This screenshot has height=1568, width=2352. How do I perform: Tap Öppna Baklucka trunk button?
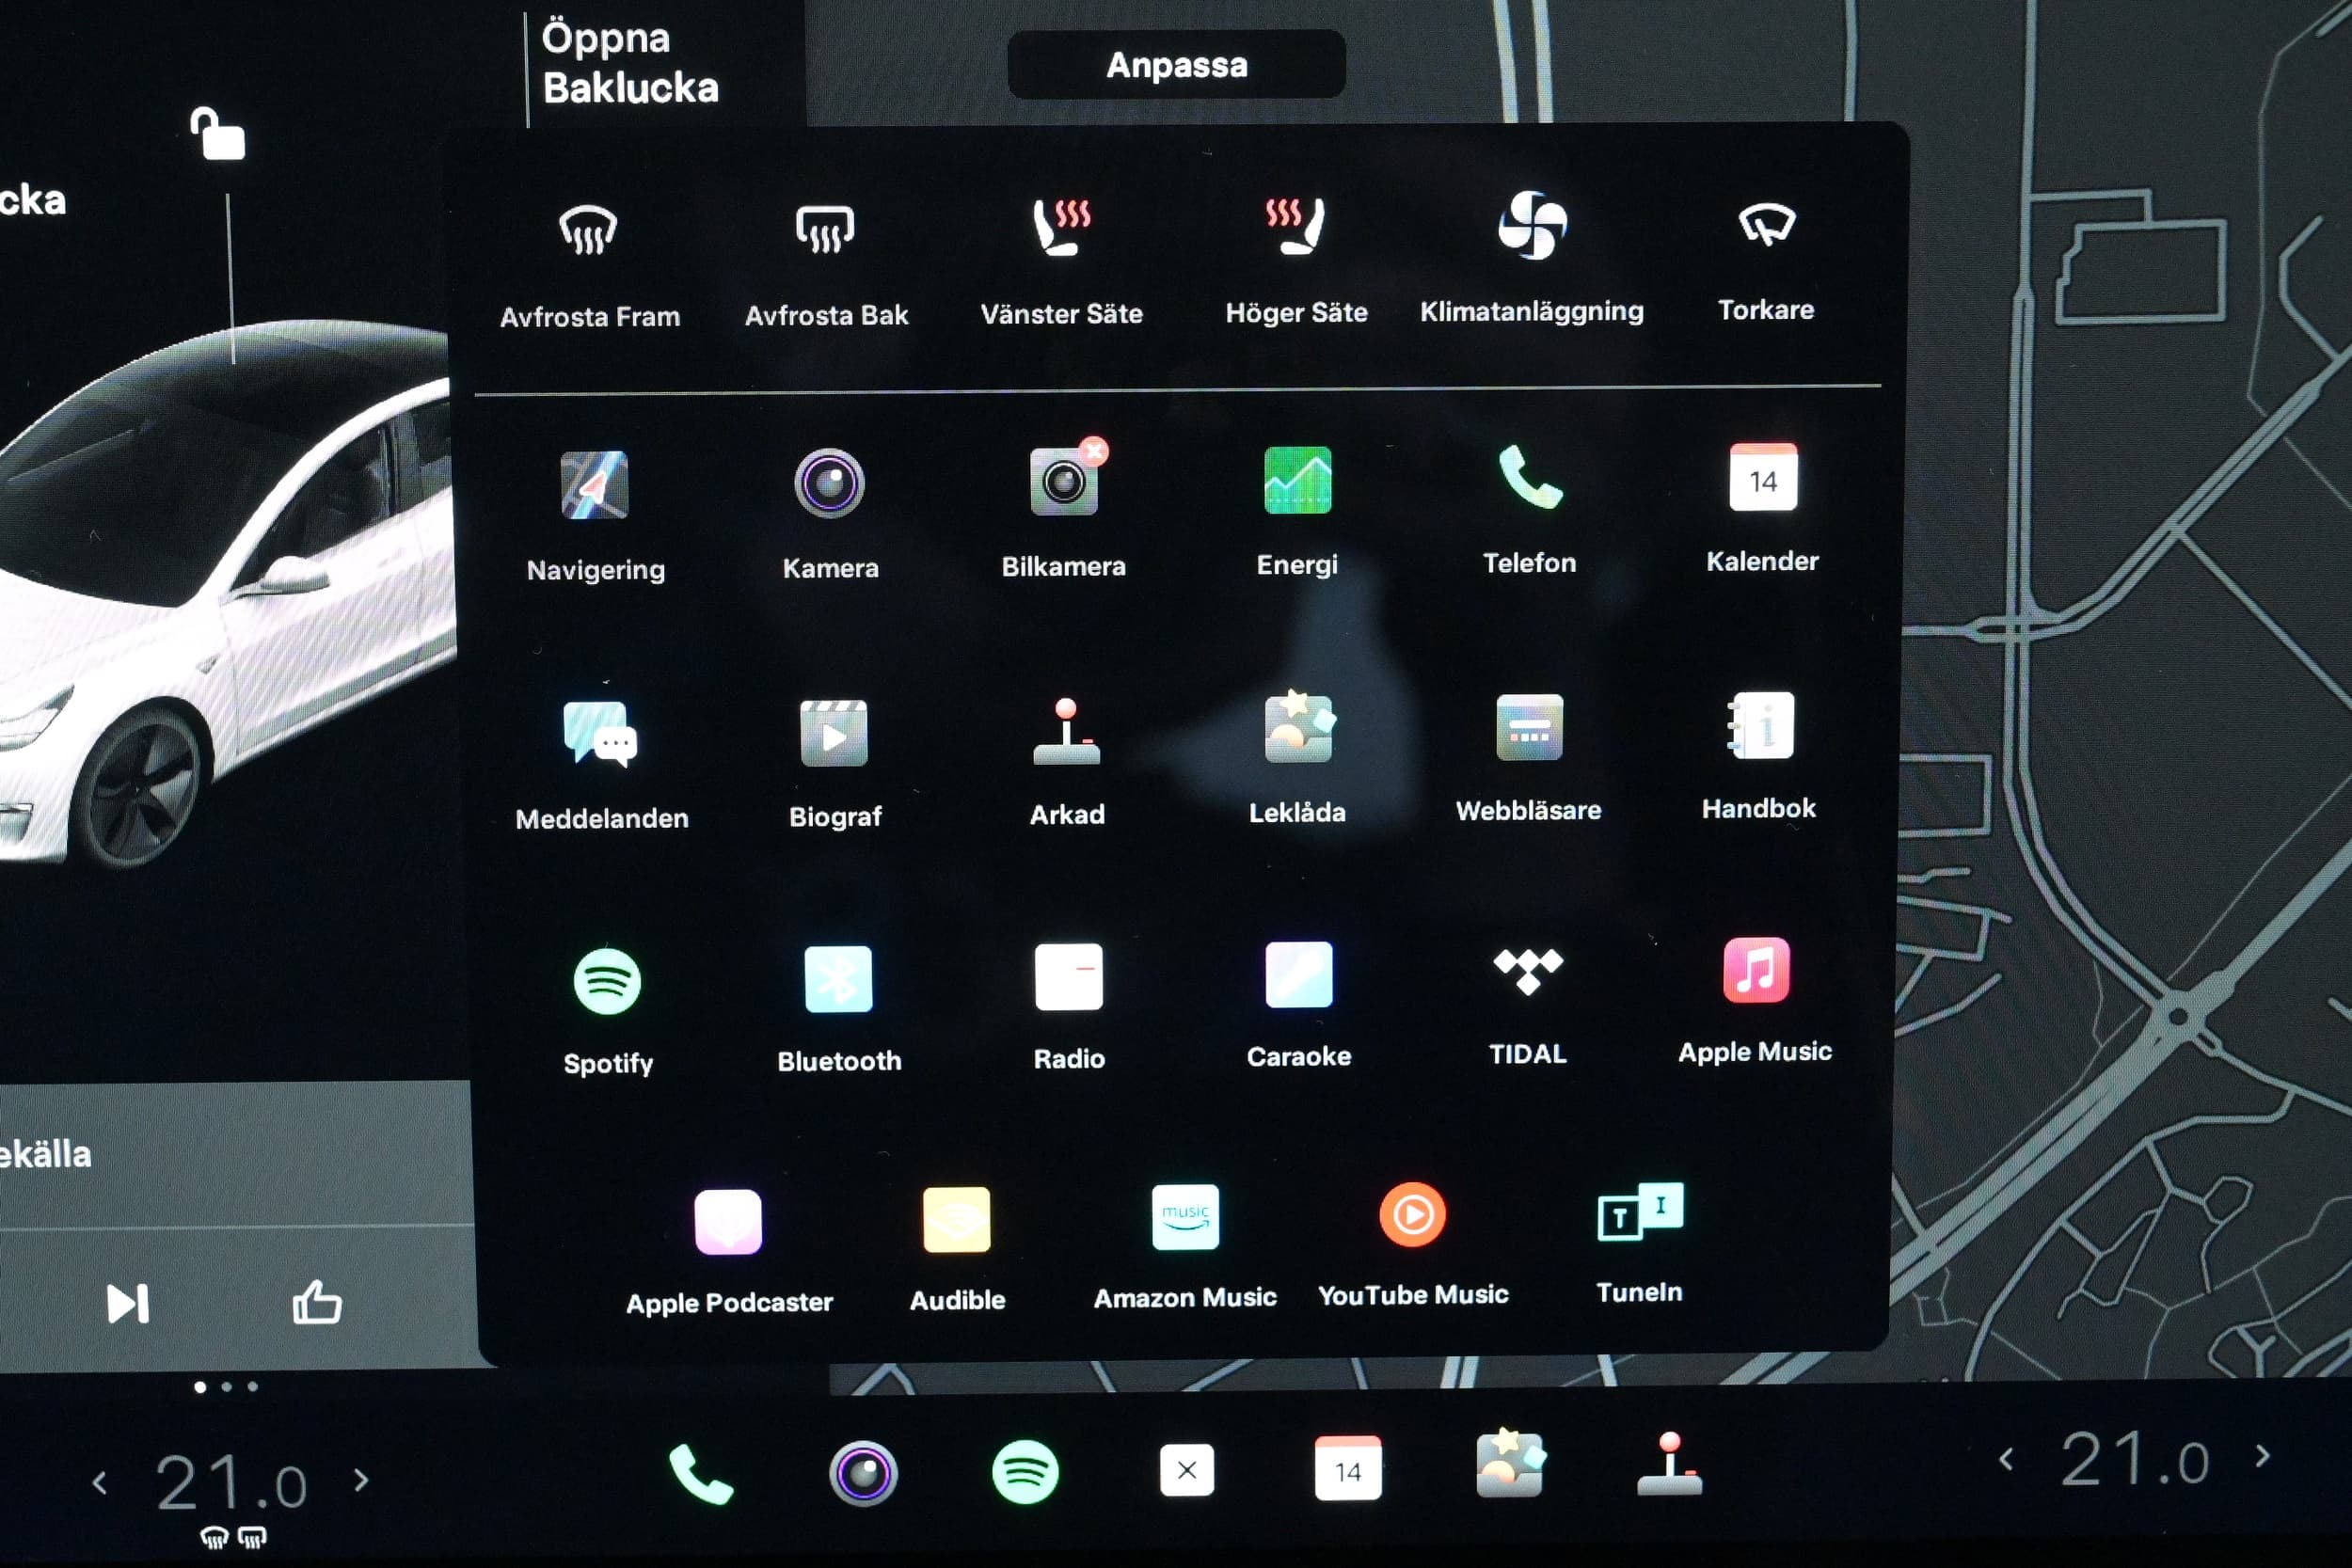(x=630, y=62)
